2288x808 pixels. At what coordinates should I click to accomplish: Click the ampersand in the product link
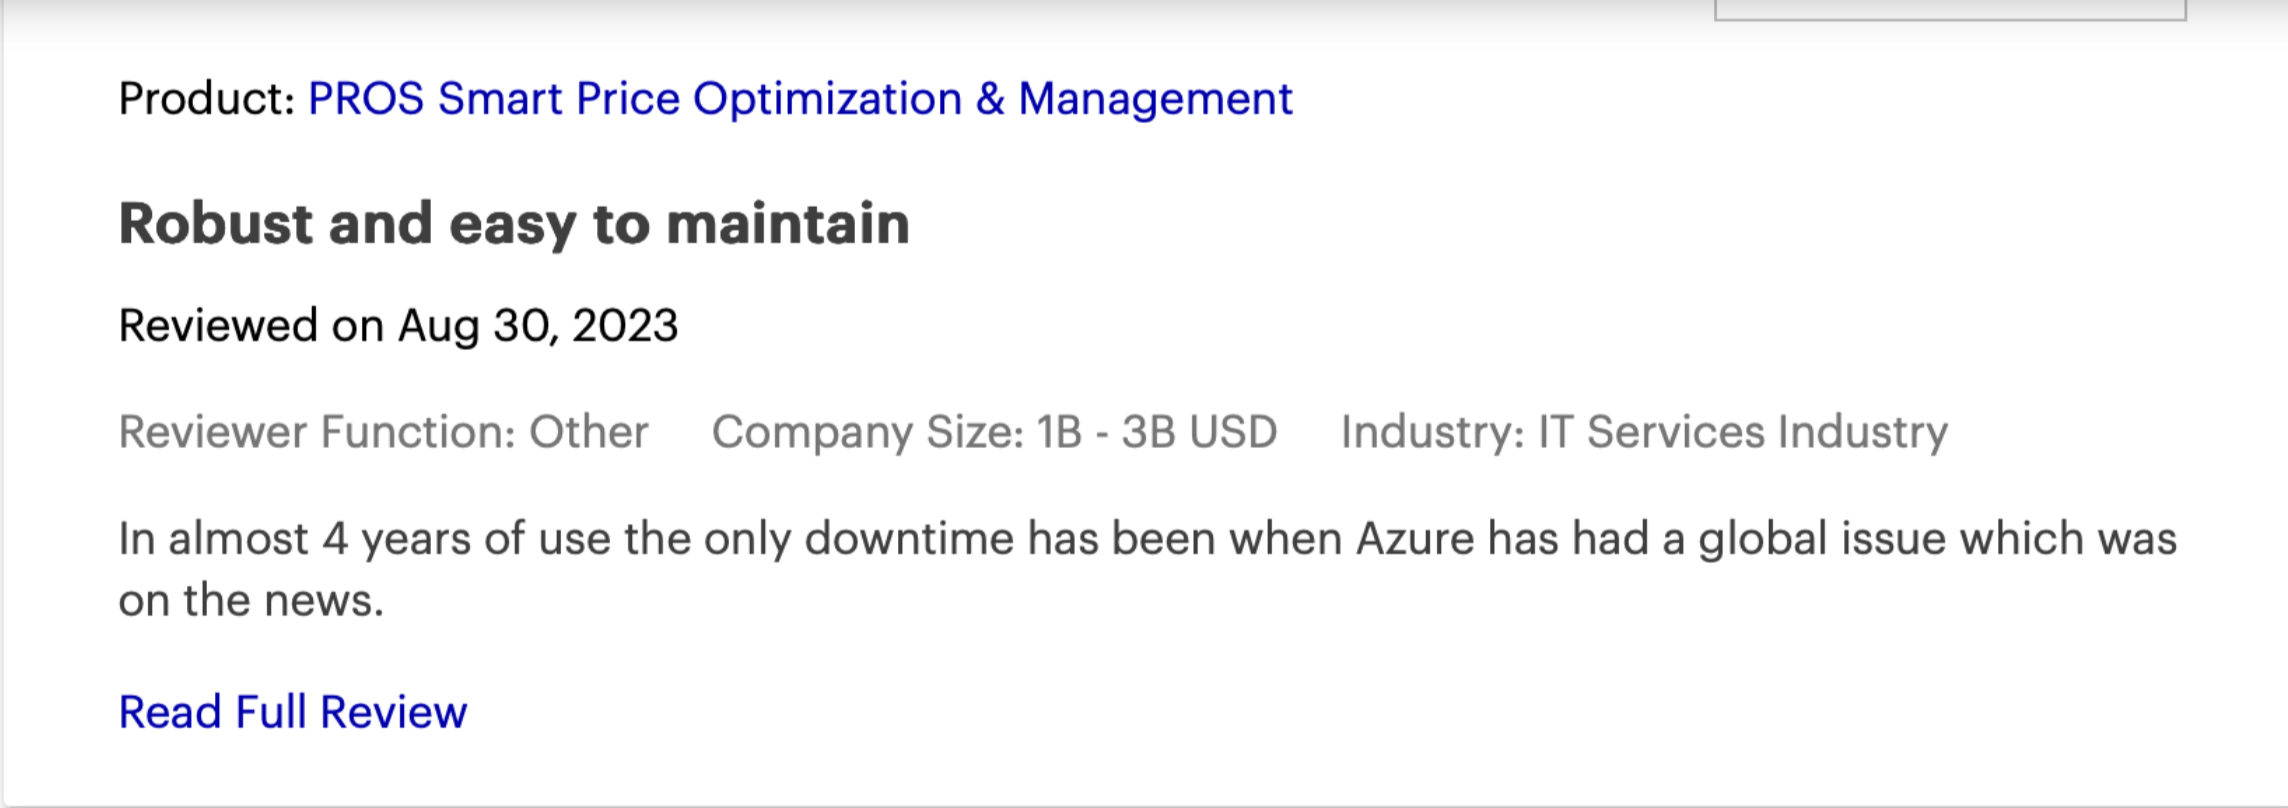click(x=990, y=99)
